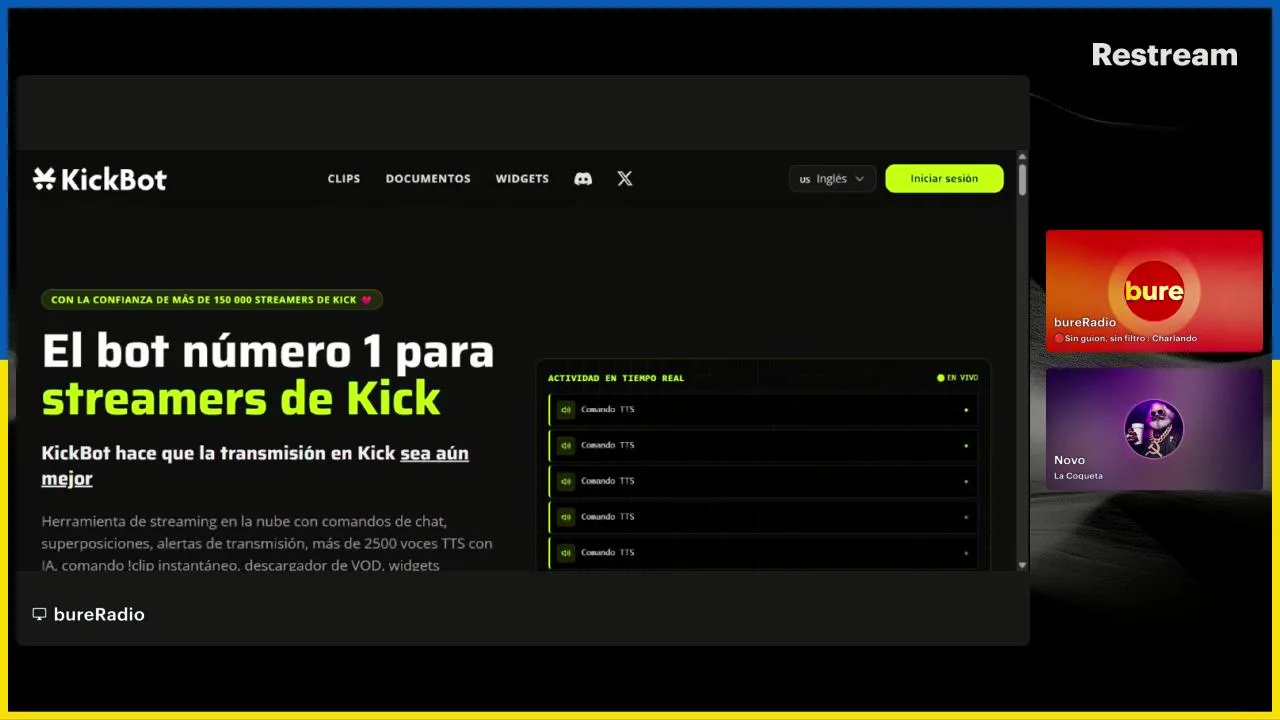Open the Discord icon link
The width and height of the screenshot is (1280, 720).
(x=583, y=179)
